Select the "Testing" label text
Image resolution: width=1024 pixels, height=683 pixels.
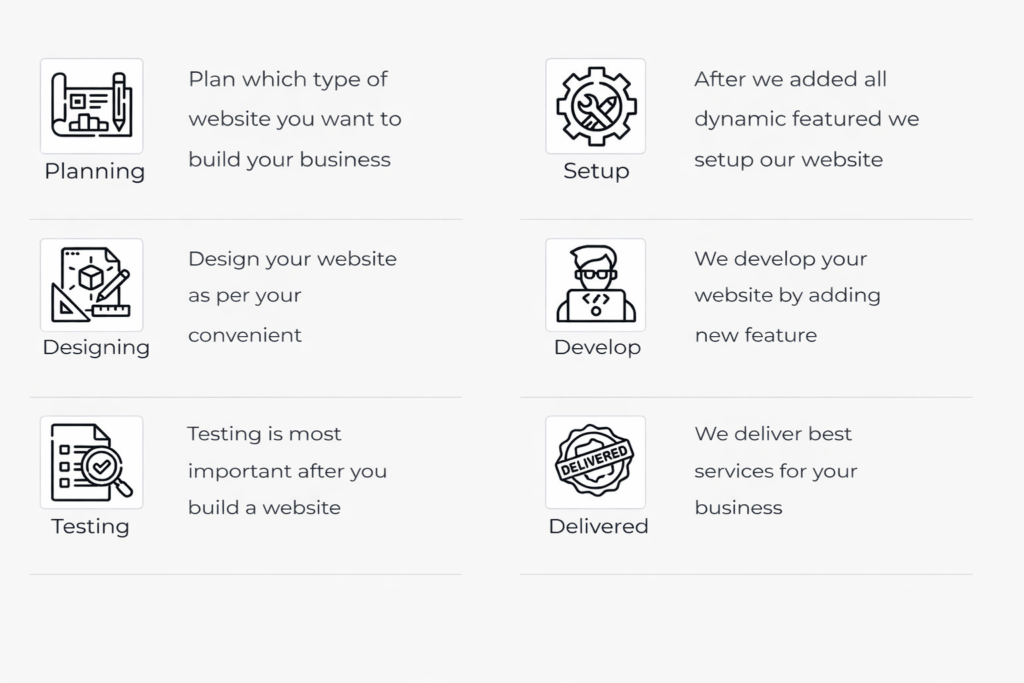coord(90,526)
